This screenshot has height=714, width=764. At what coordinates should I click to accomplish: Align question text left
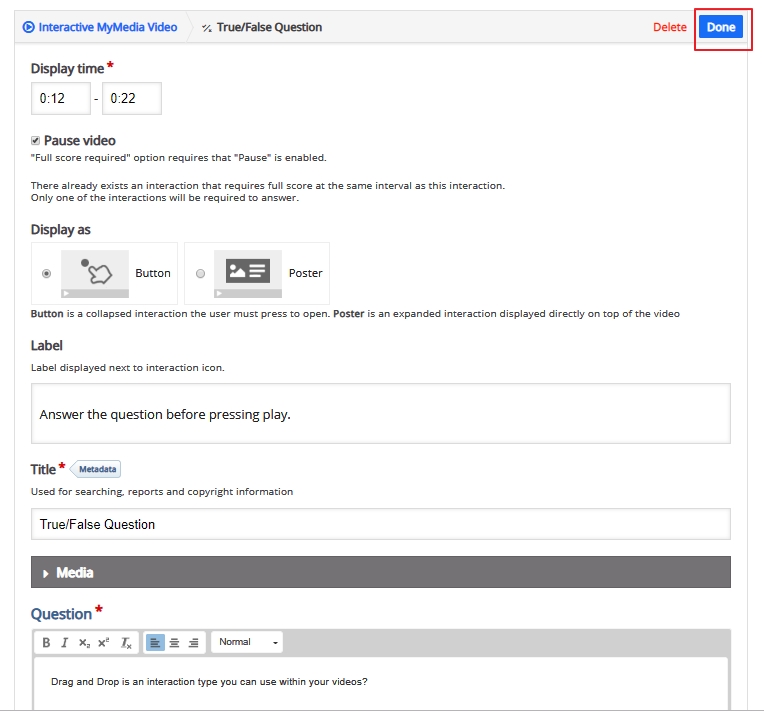click(x=155, y=642)
